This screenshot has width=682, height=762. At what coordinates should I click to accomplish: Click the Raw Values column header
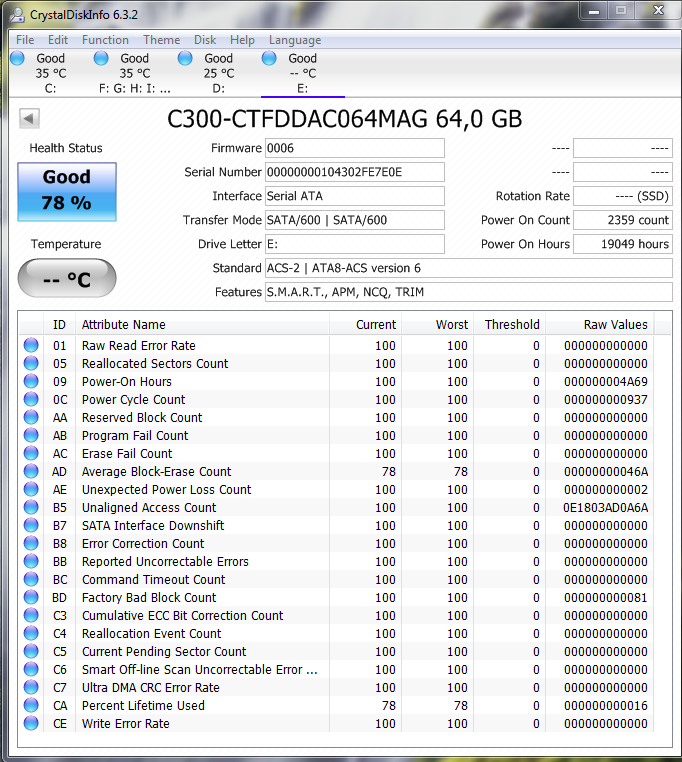pyautogui.click(x=600, y=325)
